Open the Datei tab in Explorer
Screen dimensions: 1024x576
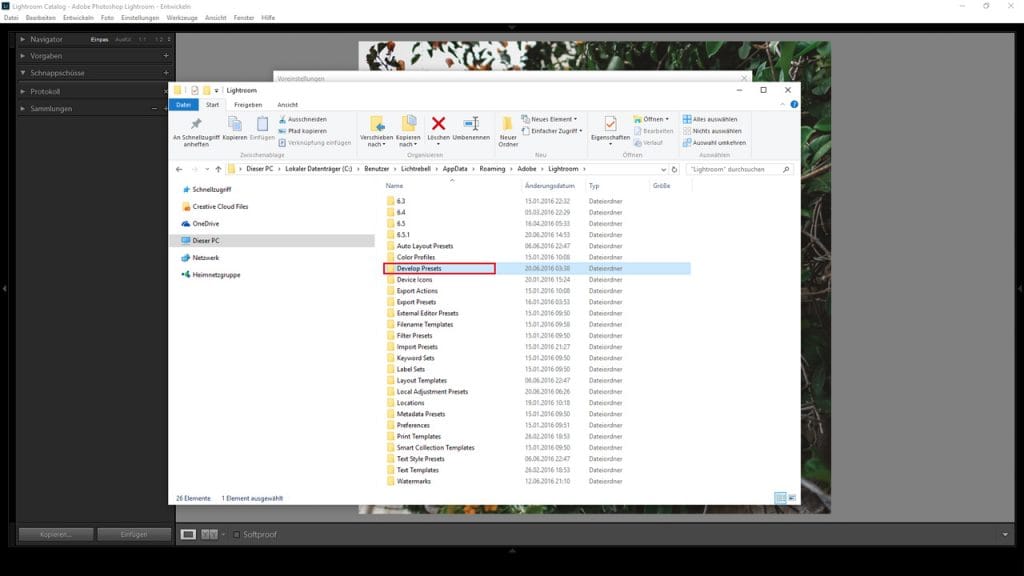coord(184,104)
